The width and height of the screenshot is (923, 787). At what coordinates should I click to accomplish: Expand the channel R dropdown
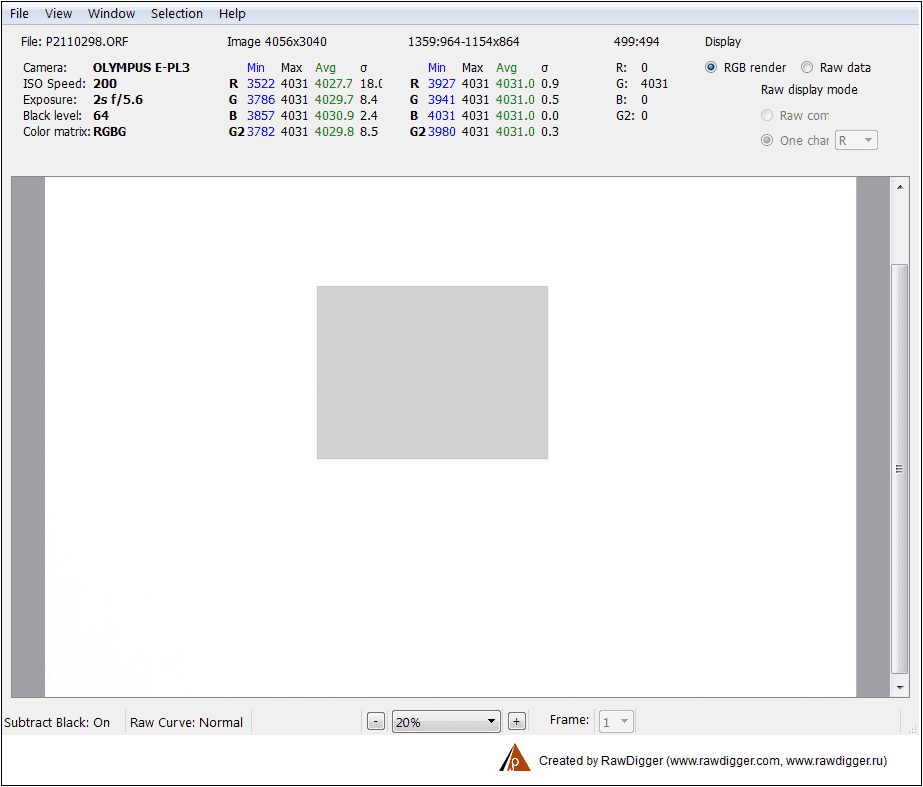tap(856, 141)
